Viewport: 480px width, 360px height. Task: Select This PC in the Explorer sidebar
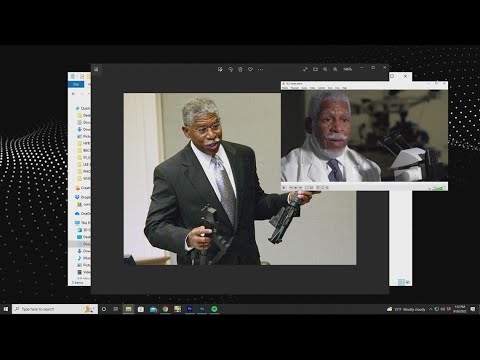pos(83,223)
